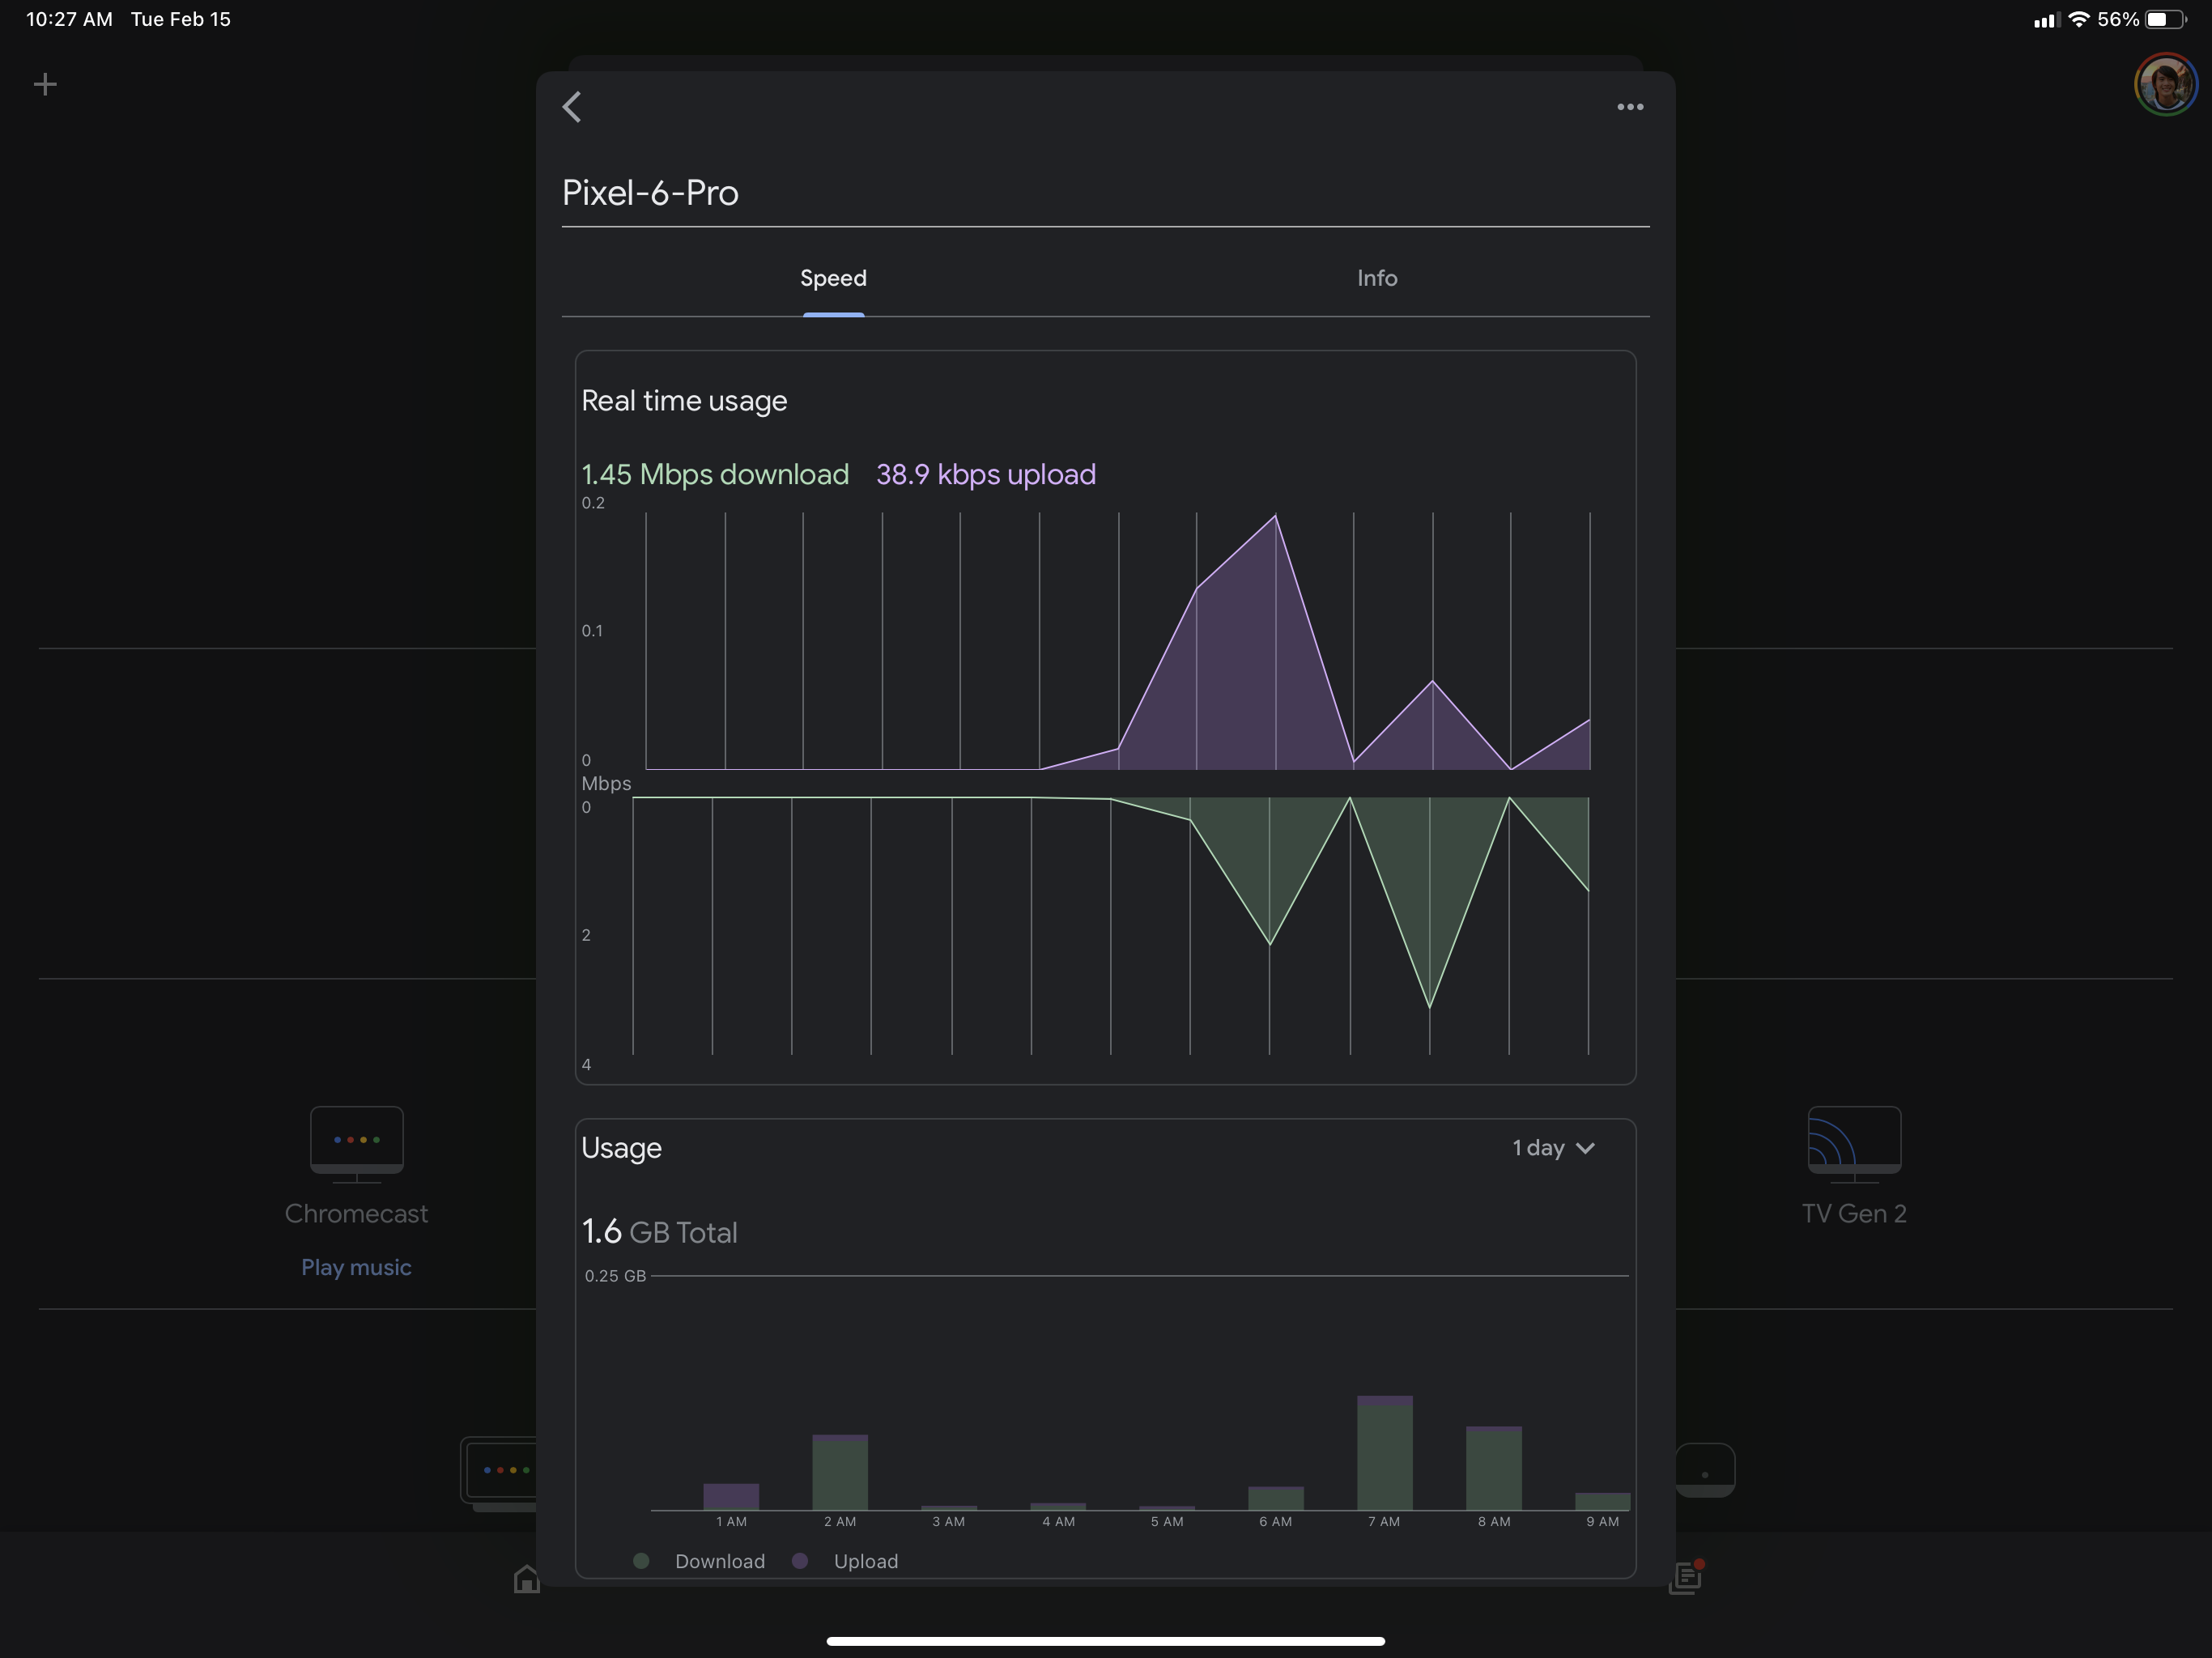
Task: Tap the Download legend dot
Action: pyautogui.click(x=642, y=1561)
